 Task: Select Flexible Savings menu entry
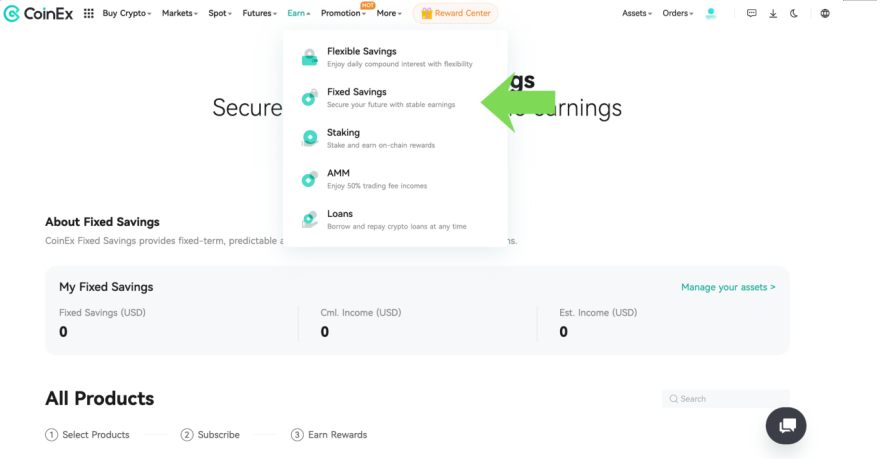361,51
